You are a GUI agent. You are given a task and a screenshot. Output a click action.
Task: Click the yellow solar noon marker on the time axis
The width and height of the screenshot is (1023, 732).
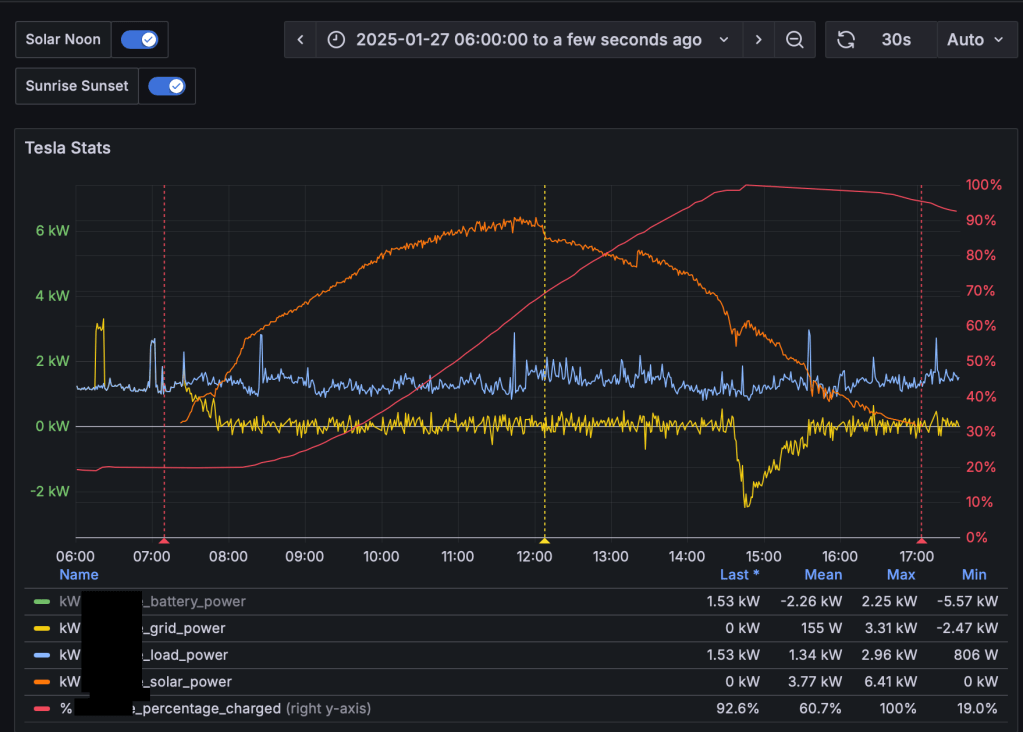pos(544,539)
